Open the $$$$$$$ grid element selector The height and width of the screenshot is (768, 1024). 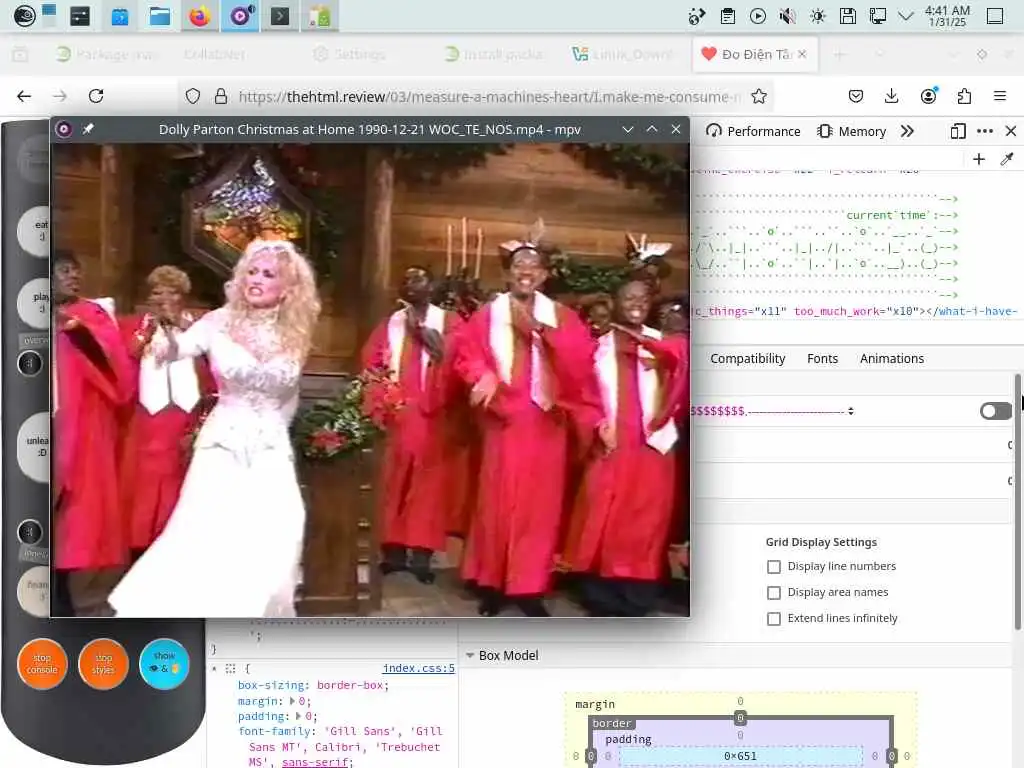click(x=773, y=411)
